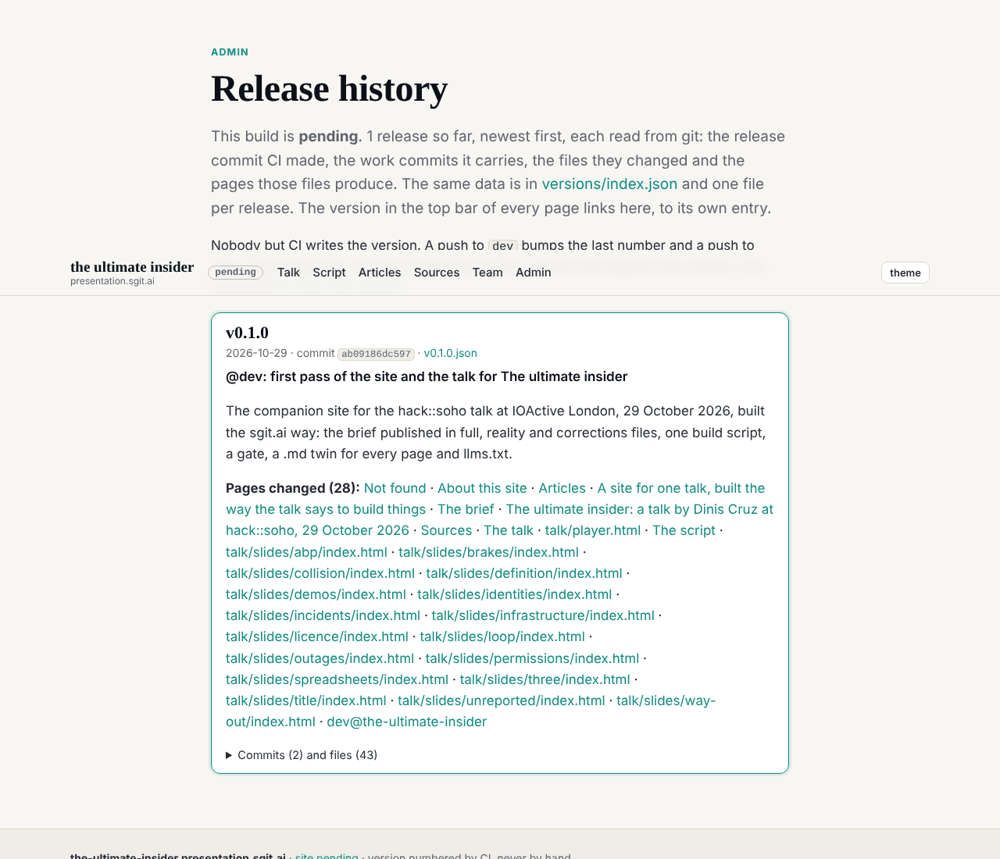Expand Commits (2) and files (43) details
Viewport: 1000px width, 859px height.
(302, 755)
